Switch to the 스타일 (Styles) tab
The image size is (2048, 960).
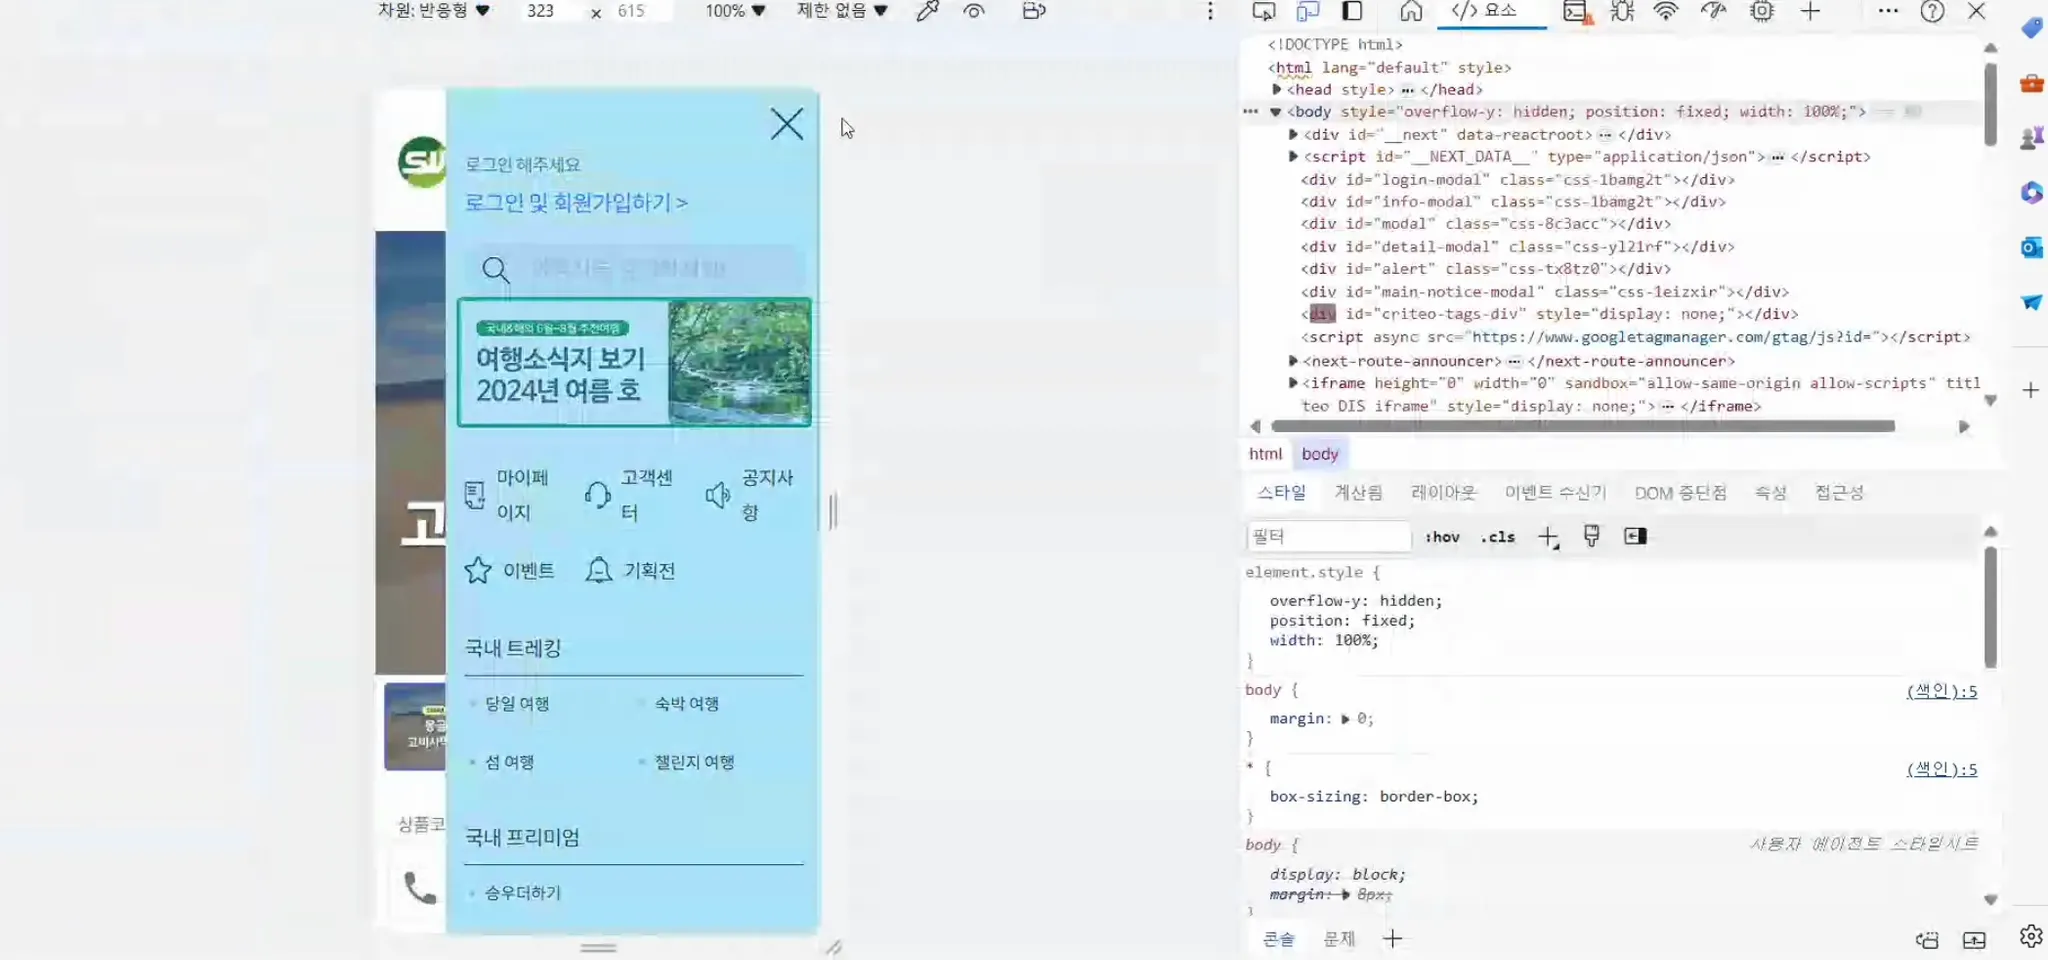coord(1281,492)
